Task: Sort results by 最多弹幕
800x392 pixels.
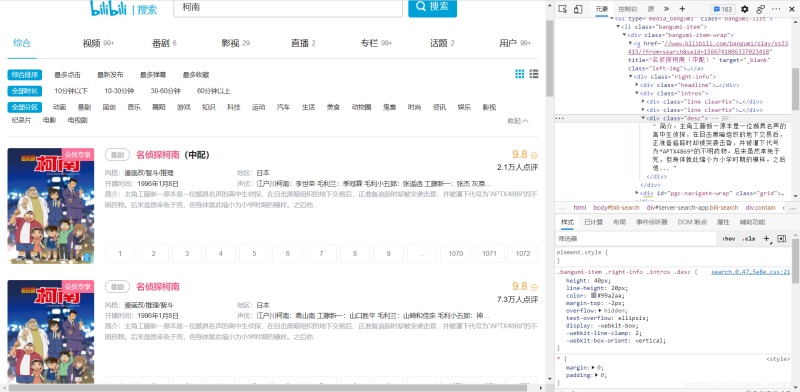Action: pos(153,75)
